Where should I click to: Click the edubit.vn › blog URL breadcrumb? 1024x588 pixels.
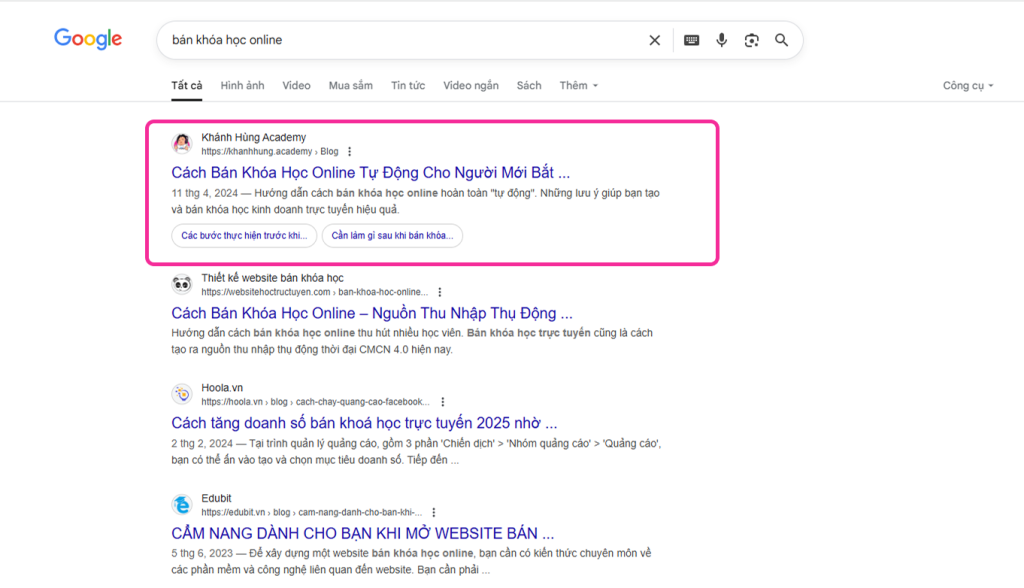point(312,512)
